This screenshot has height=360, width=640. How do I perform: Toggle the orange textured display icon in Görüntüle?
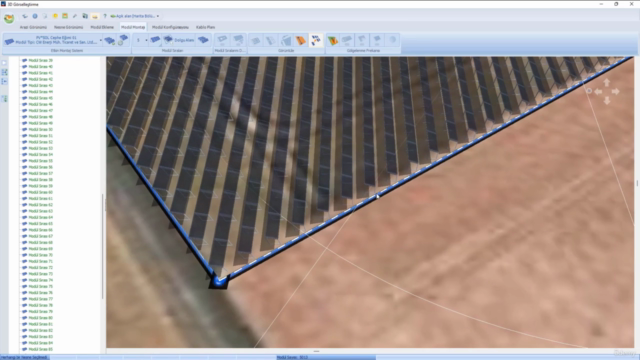[301, 40]
